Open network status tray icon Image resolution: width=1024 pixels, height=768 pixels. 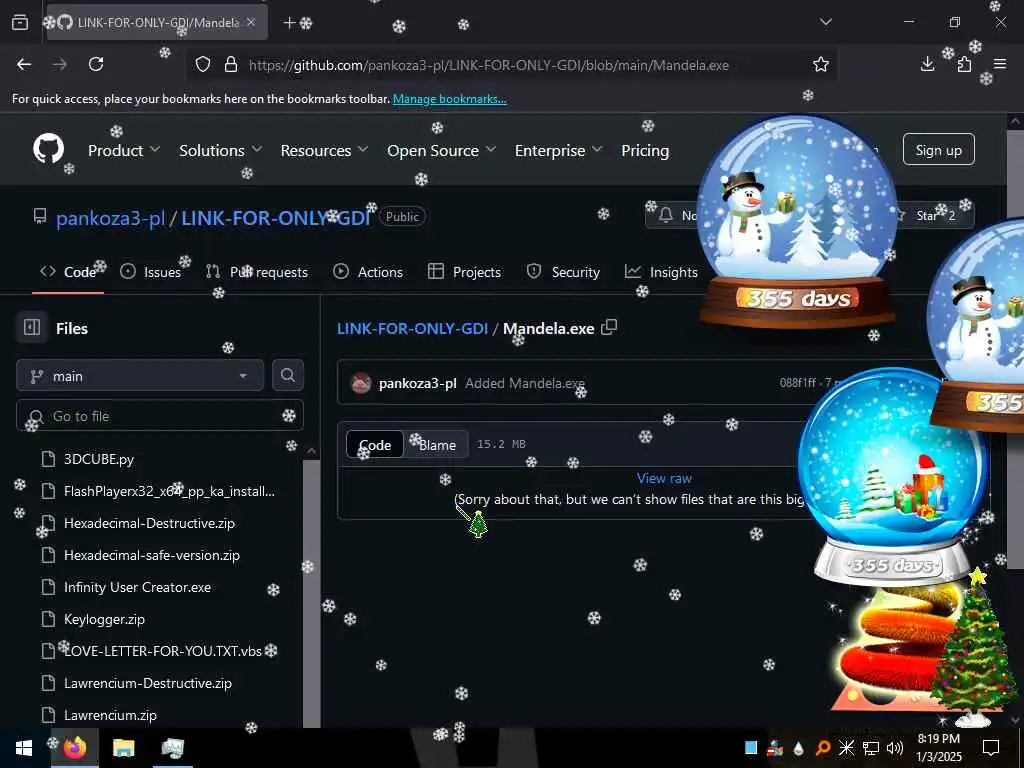pos(871,748)
